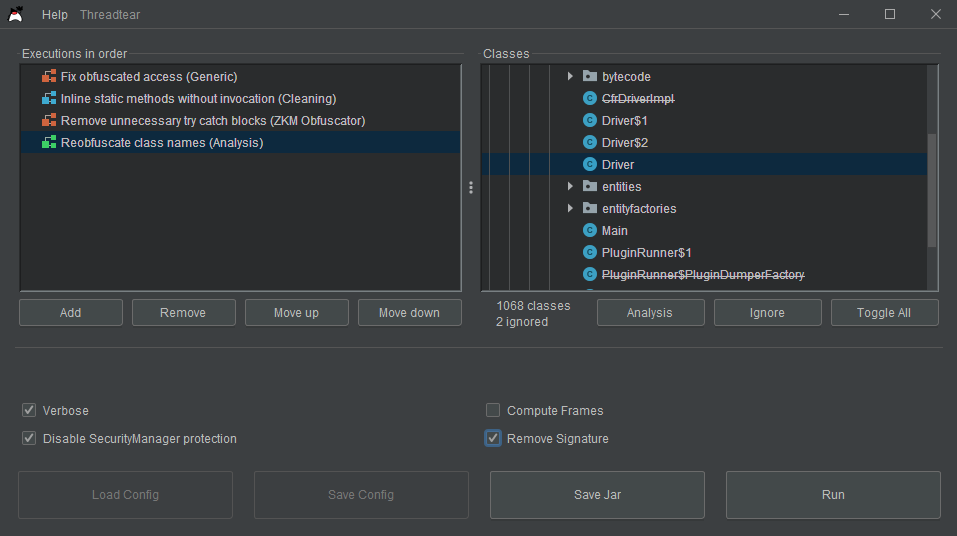Image resolution: width=957 pixels, height=536 pixels.
Task: Click the Save Jar button
Action: (598, 495)
